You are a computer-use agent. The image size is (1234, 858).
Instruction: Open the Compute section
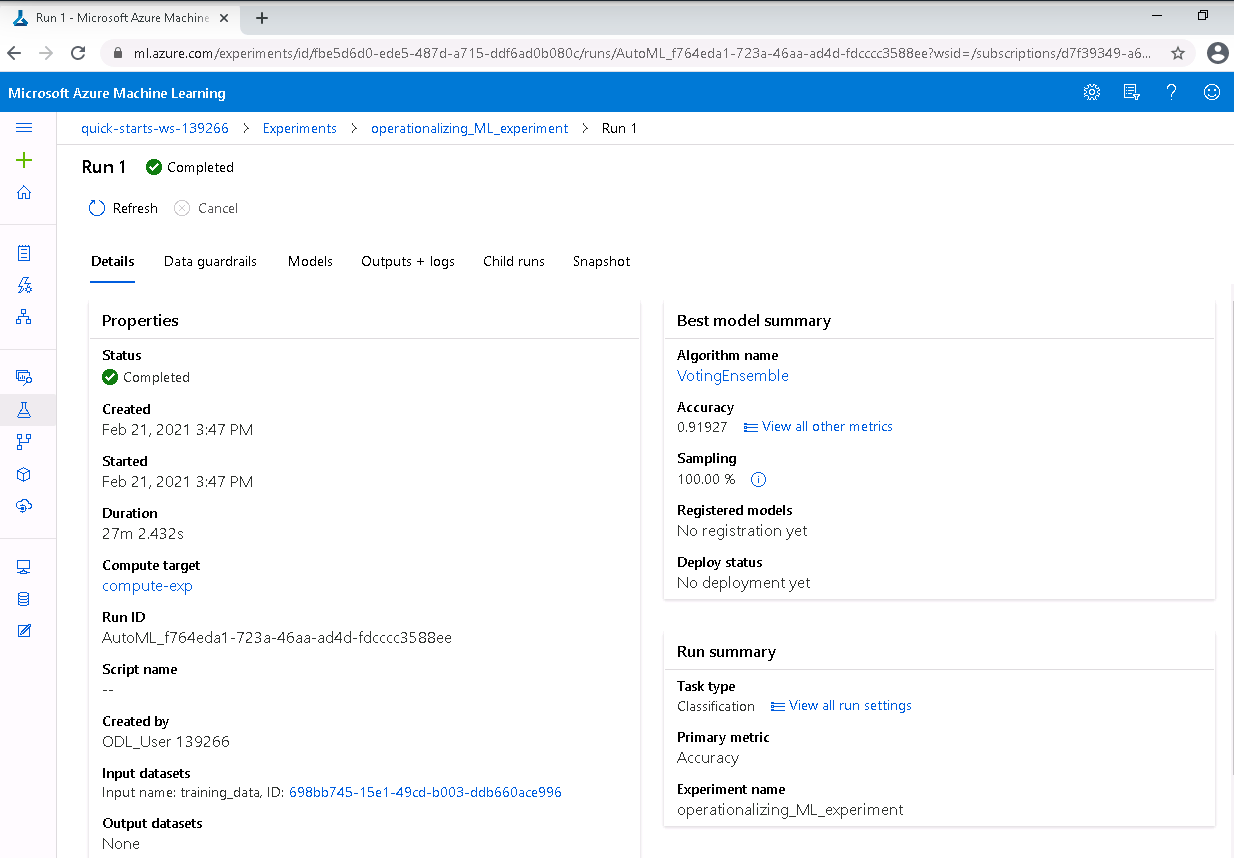pos(24,565)
